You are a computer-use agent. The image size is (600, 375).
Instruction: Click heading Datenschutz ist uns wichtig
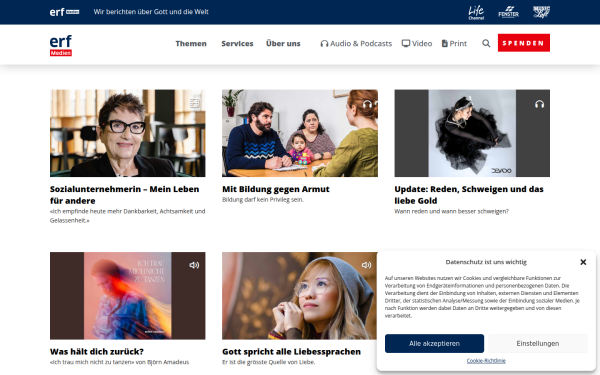486,262
